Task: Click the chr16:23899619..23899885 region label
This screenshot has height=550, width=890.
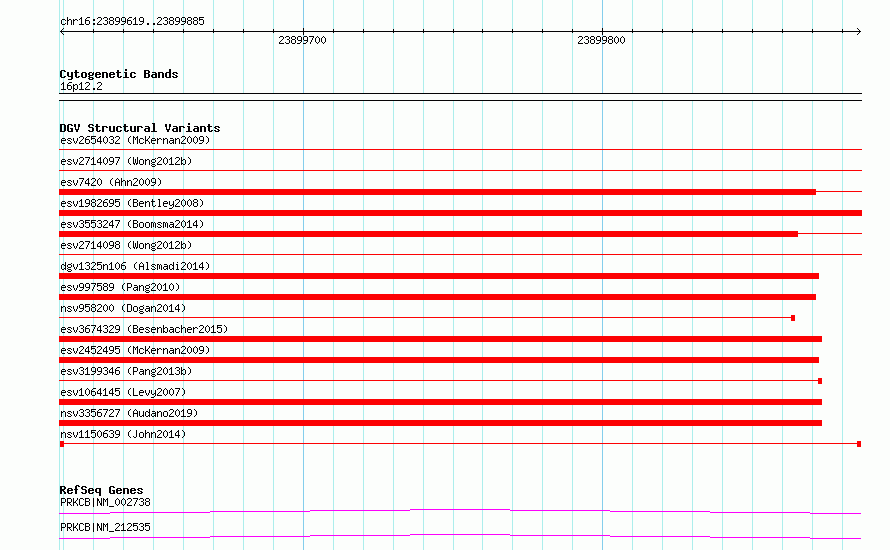Action: 132,22
